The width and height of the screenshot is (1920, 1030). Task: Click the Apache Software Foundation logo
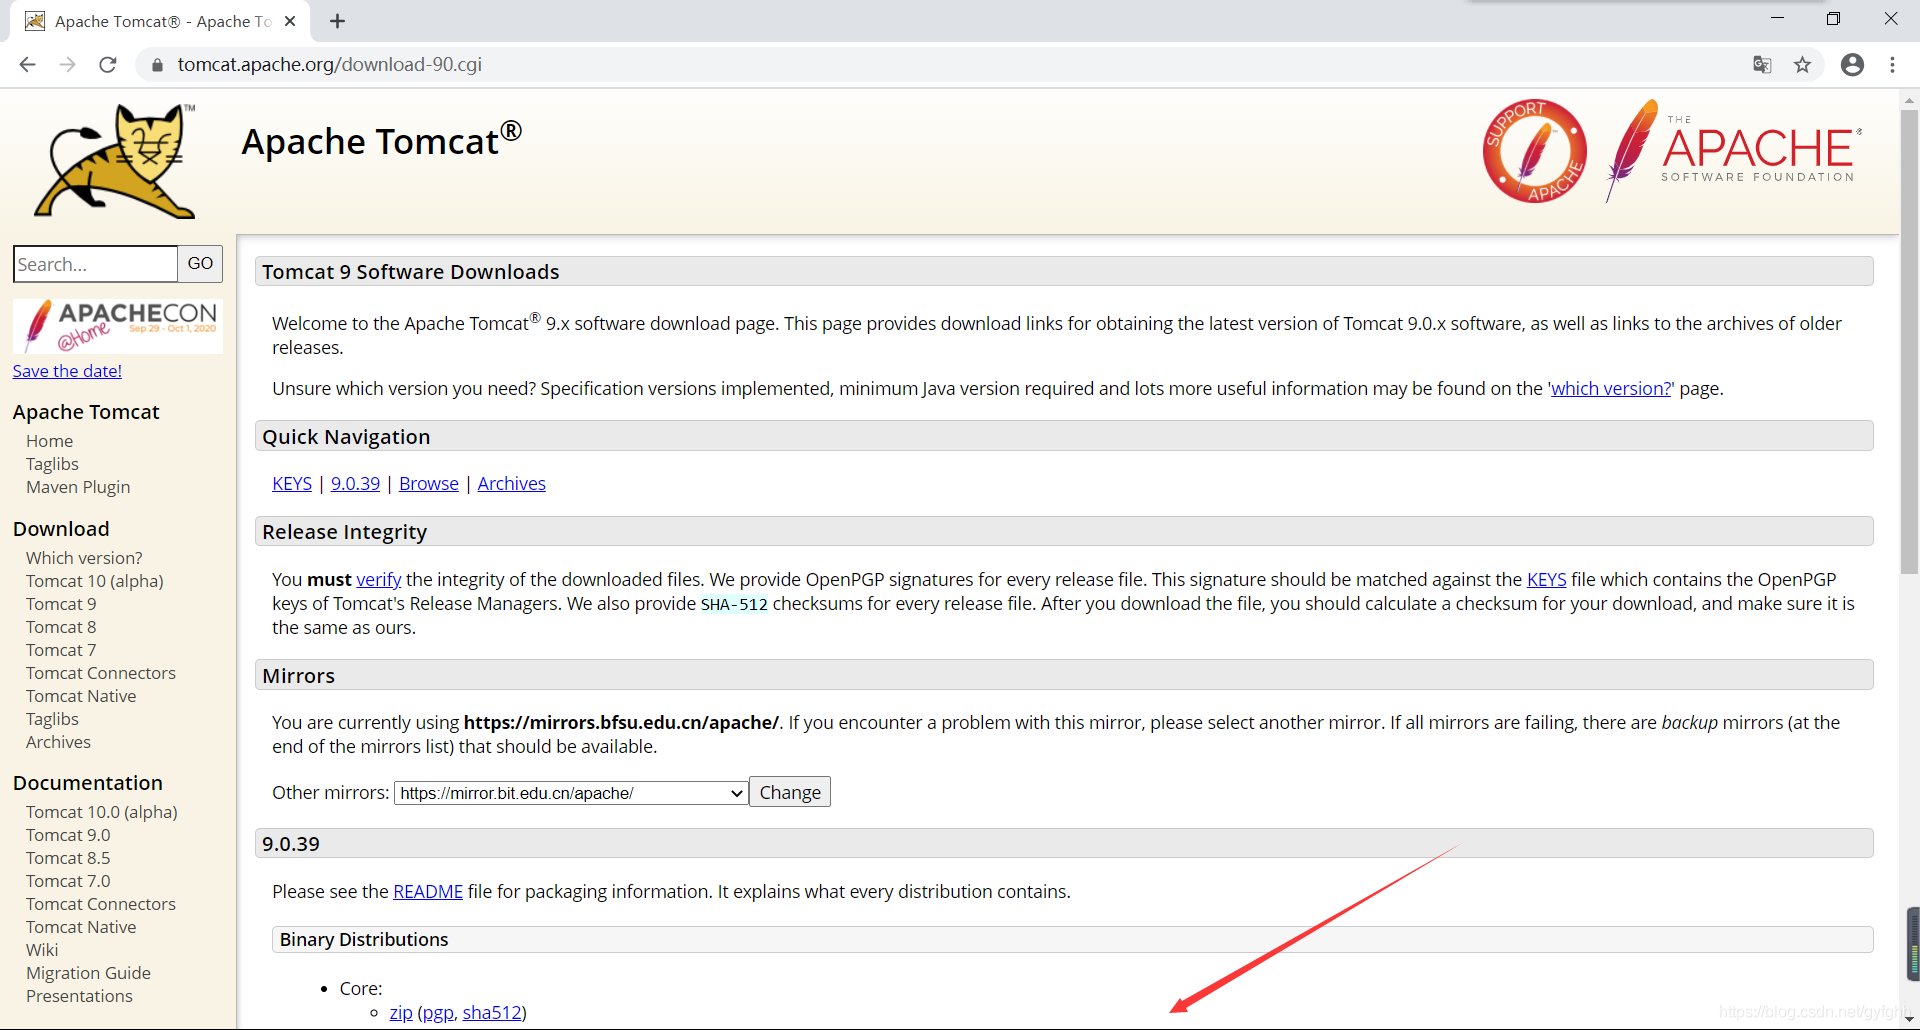(1734, 151)
